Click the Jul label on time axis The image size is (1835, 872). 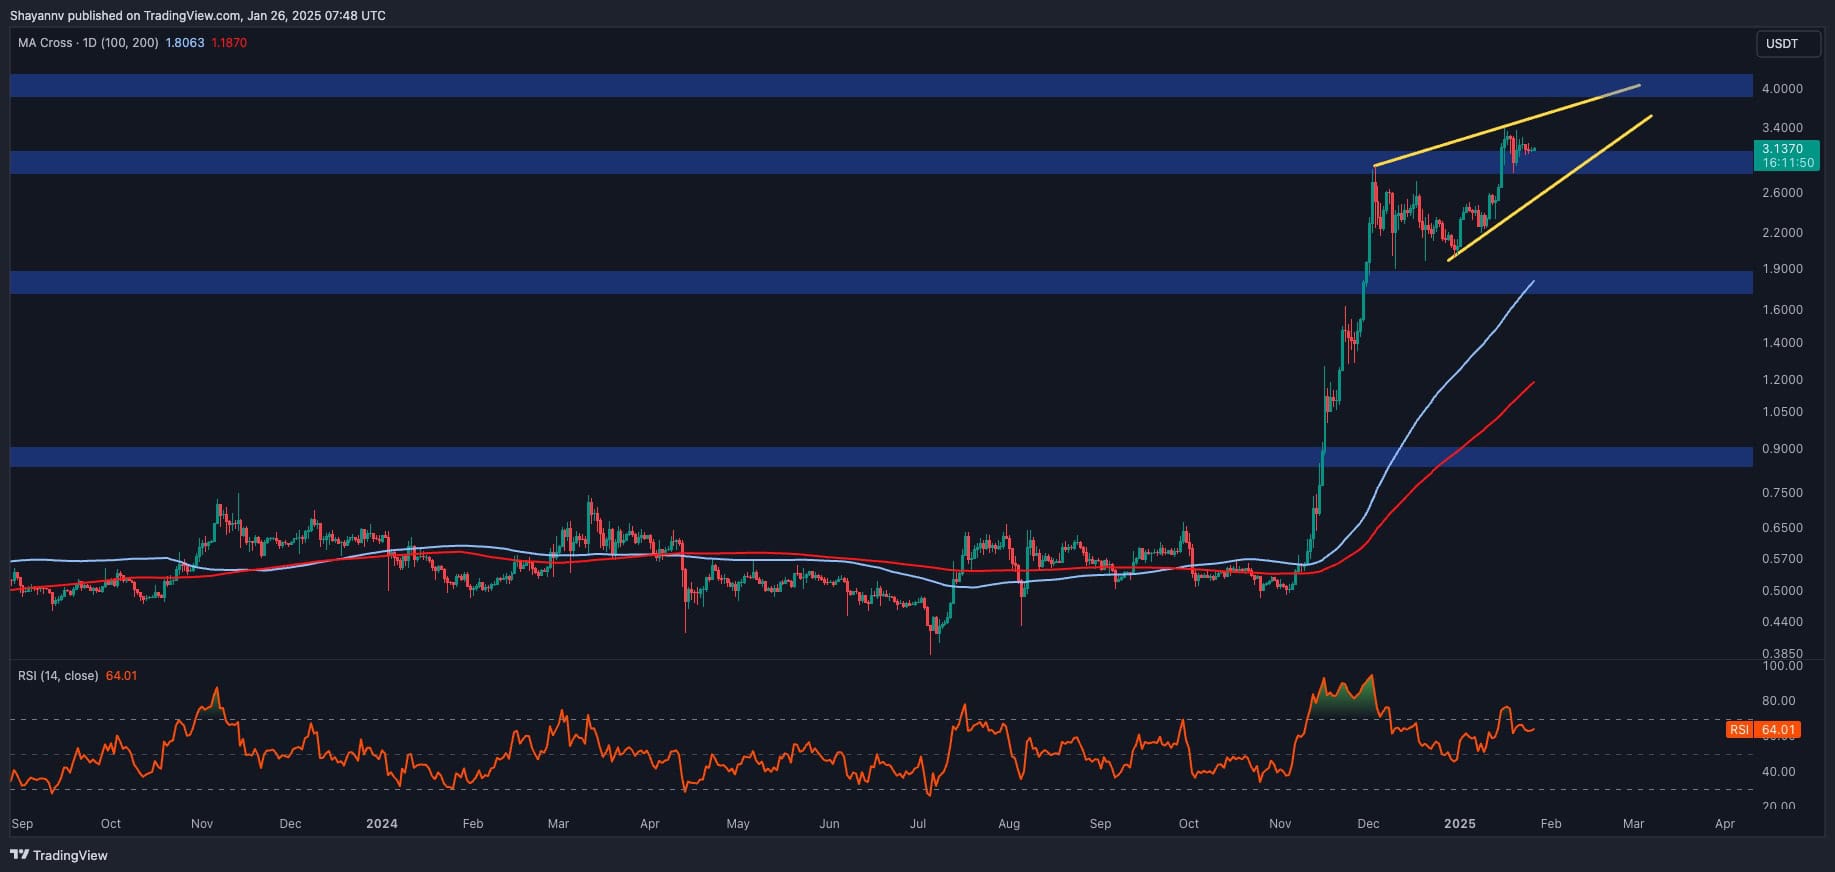[918, 824]
